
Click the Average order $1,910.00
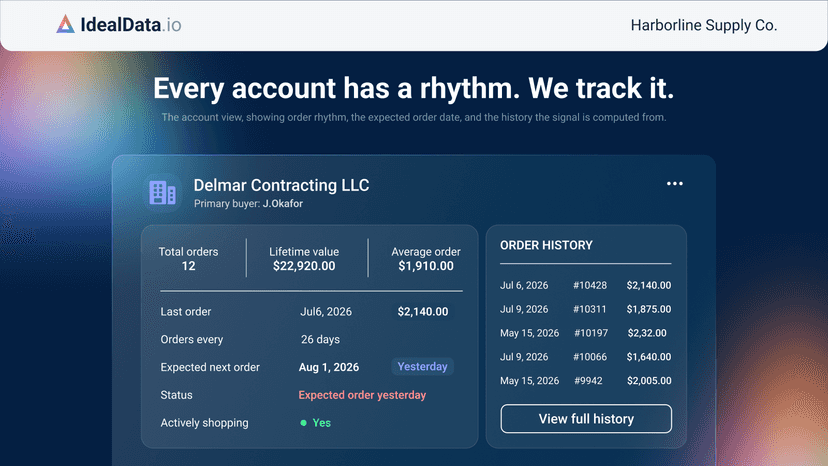point(426,266)
